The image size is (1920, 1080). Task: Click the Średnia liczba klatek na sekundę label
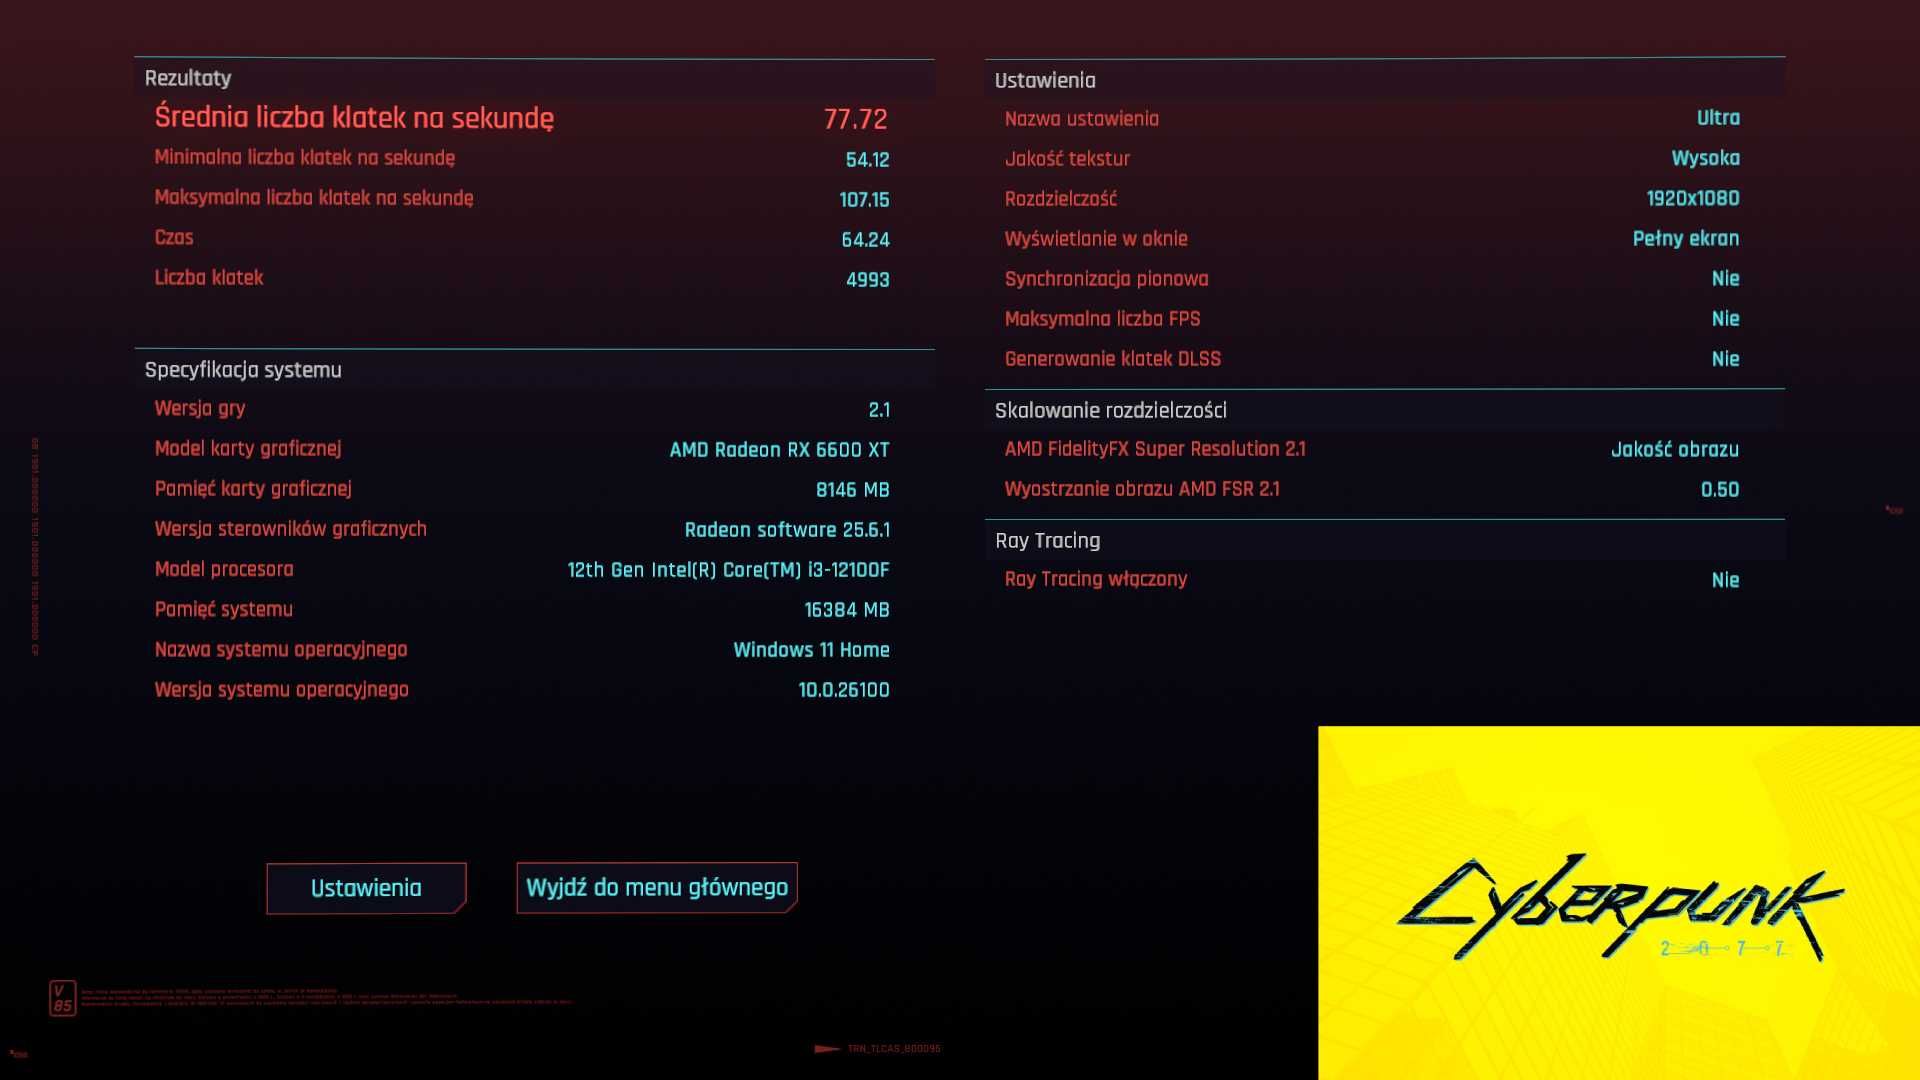(354, 118)
